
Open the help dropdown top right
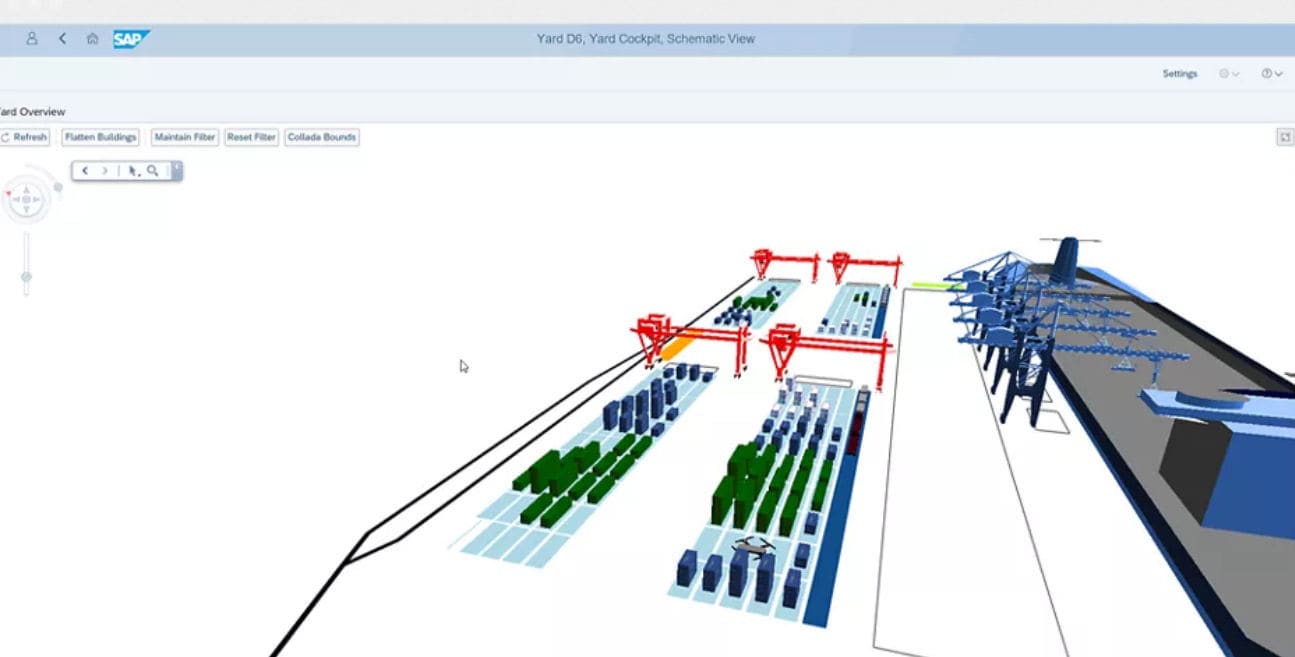click(x=1268, y=73)
